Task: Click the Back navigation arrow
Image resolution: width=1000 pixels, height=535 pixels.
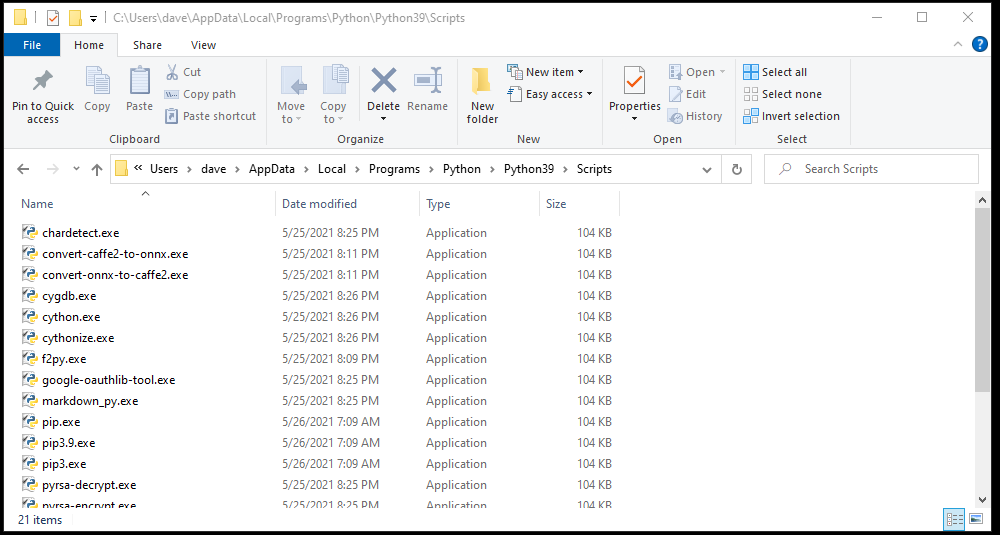Action: pos(23,169)
